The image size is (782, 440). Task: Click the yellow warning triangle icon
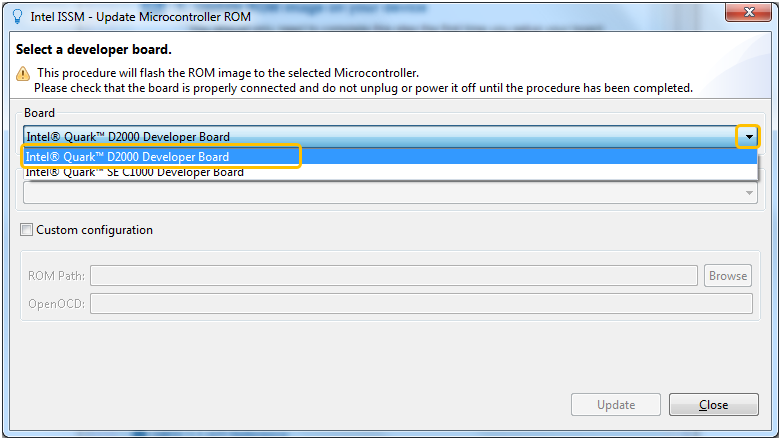23,74
